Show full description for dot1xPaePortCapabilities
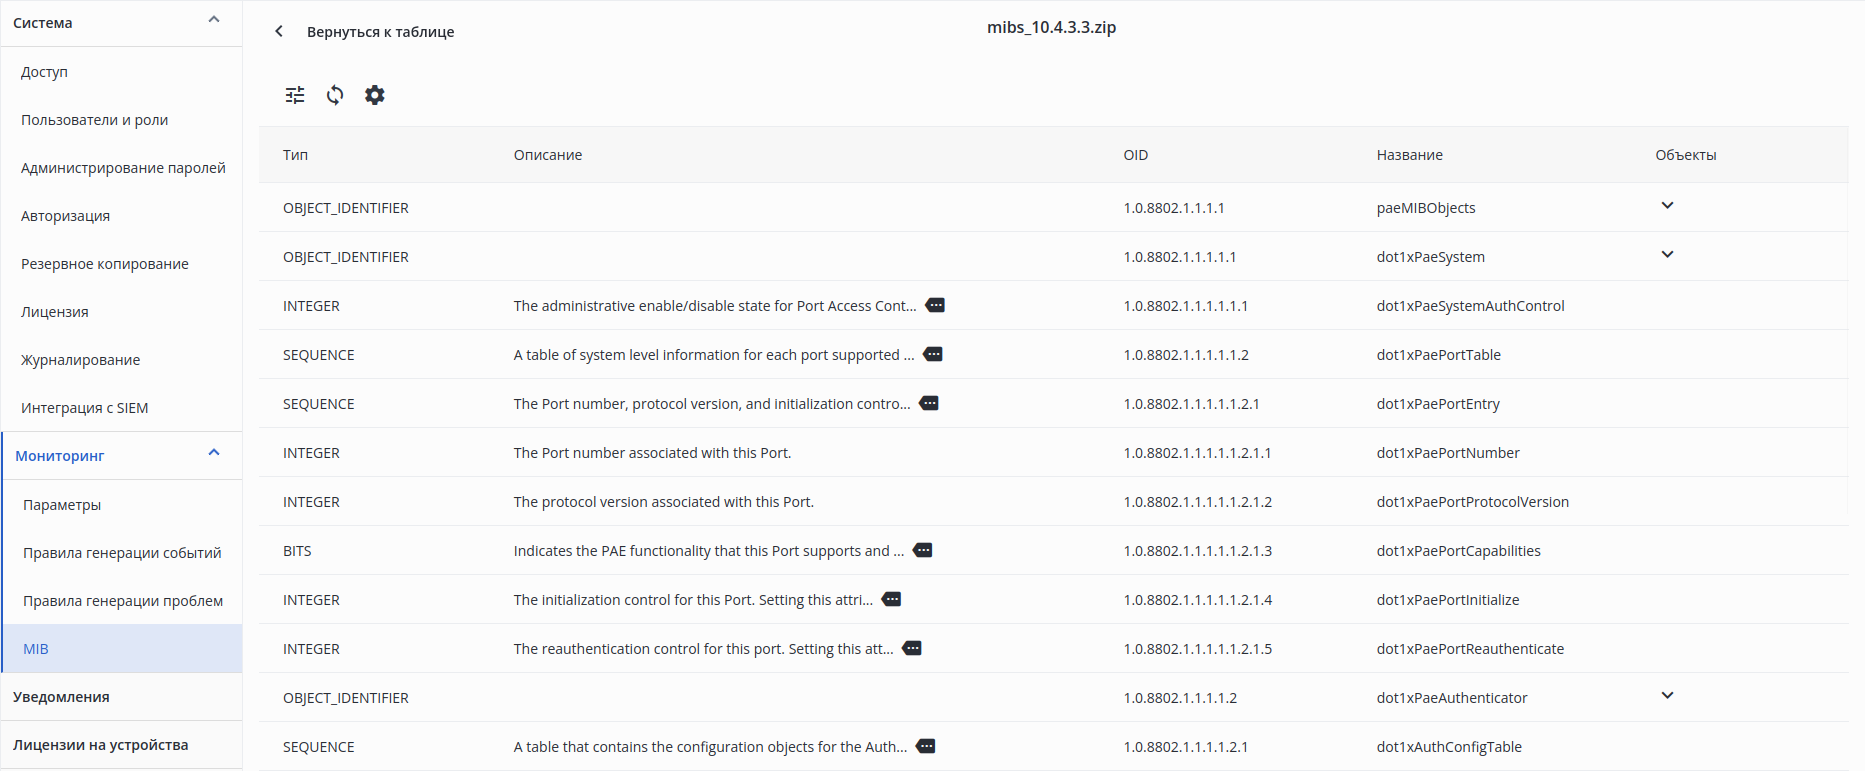The width and height of the screenshot is (1865, 771). tap(923, 550)
